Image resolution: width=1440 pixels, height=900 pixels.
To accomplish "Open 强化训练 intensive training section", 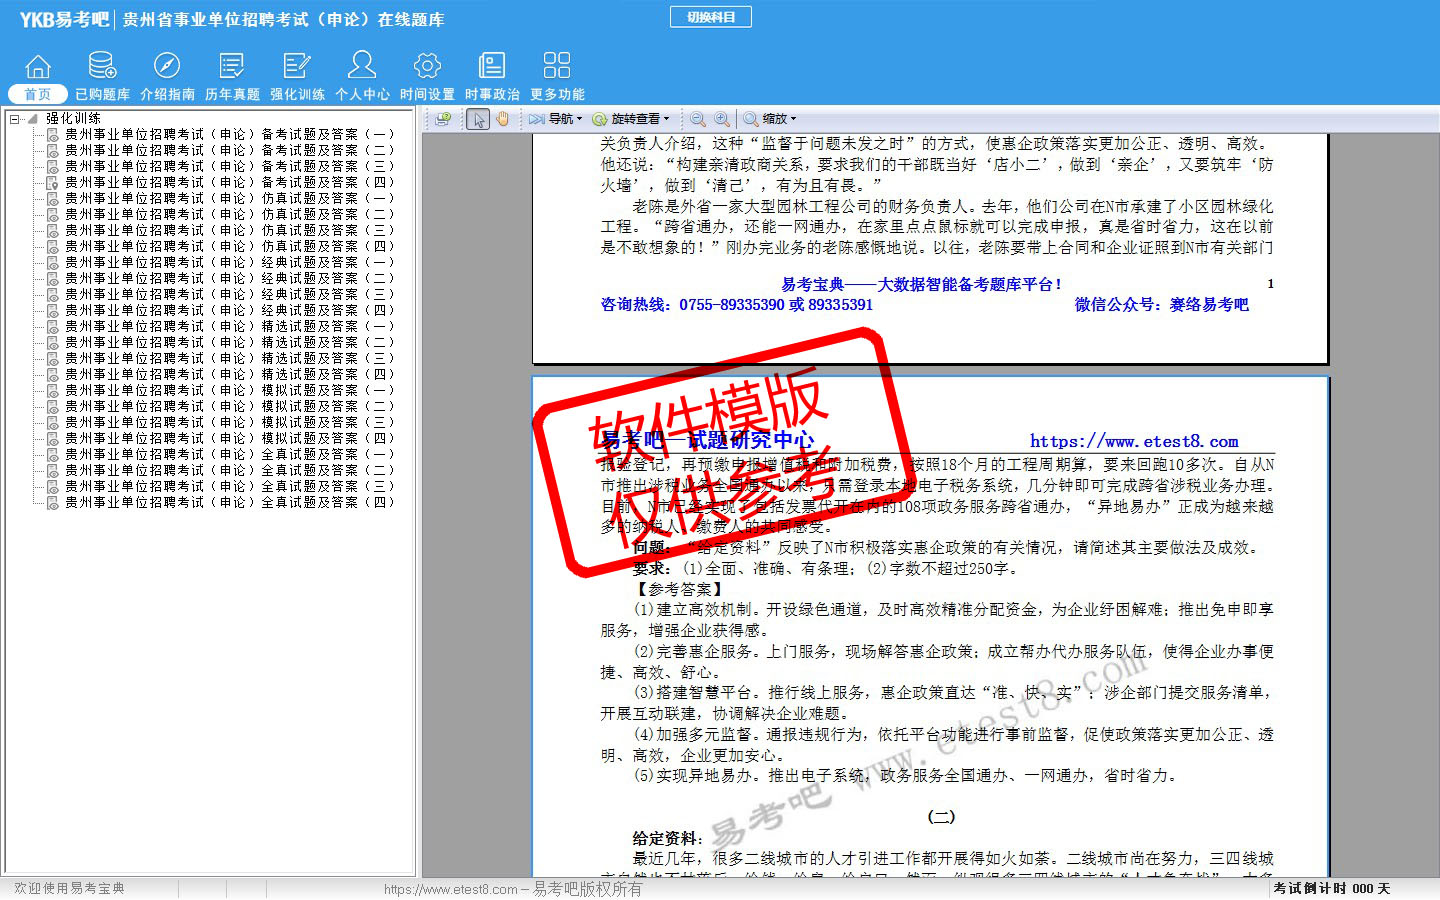I will (x=297, y=77).
